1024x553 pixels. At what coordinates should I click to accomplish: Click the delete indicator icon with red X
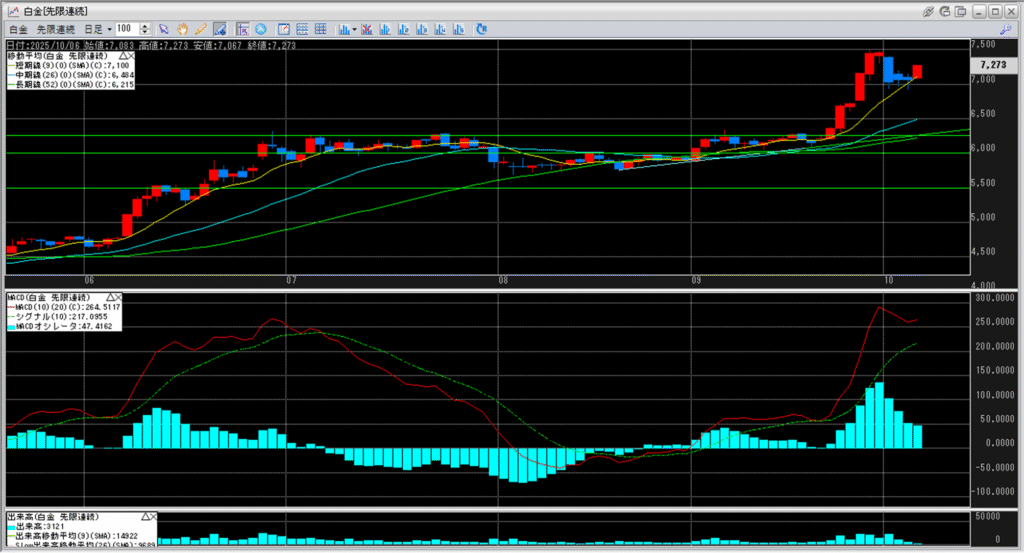point(368,29)
